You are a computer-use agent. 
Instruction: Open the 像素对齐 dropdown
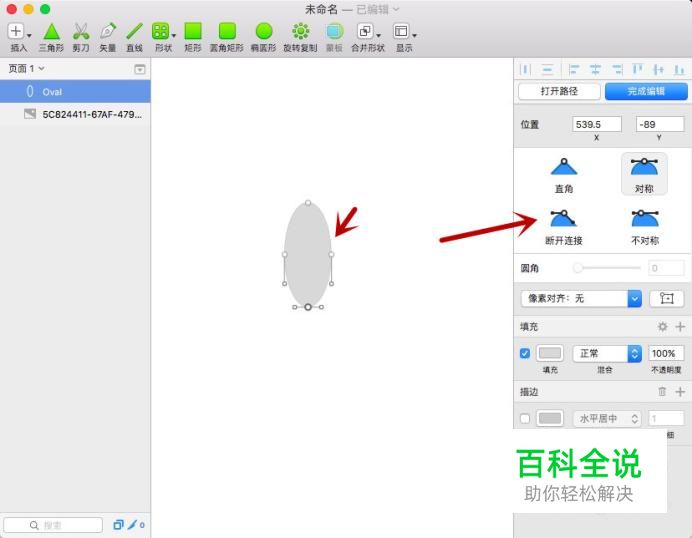coord(580,298)
